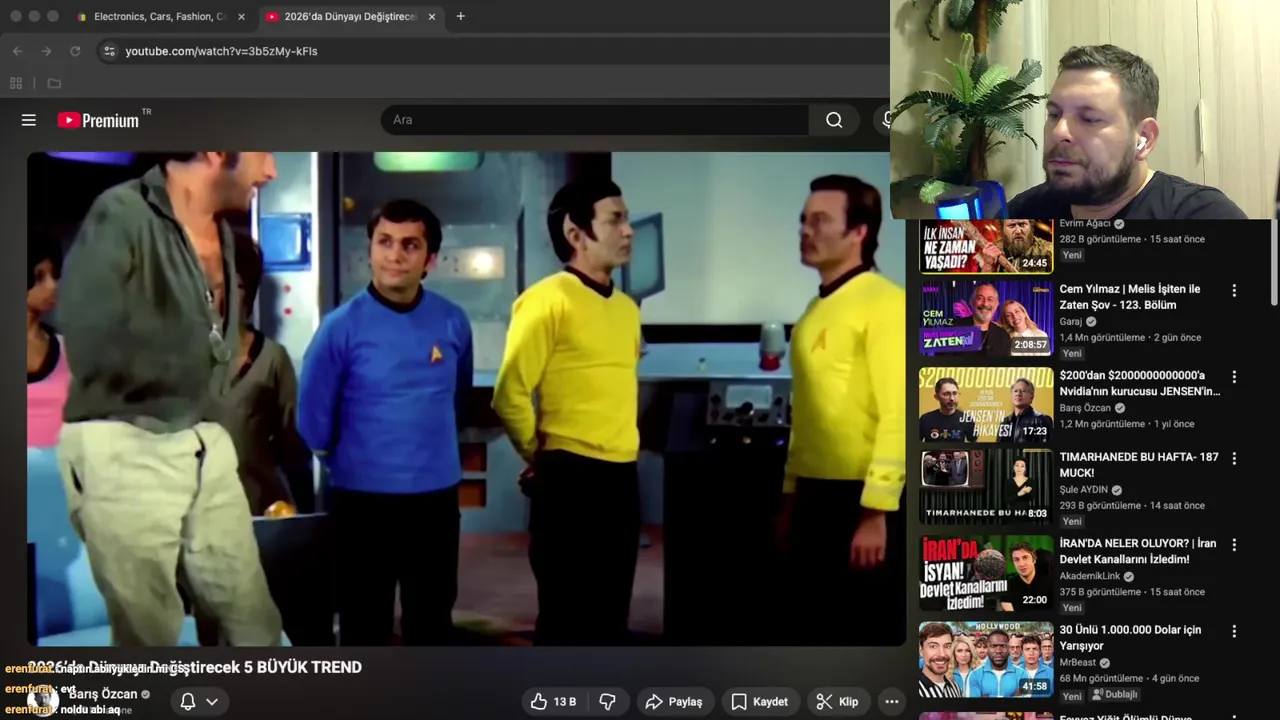Click the Paylaş share button
1280x720 pixels.
point(674,702)
